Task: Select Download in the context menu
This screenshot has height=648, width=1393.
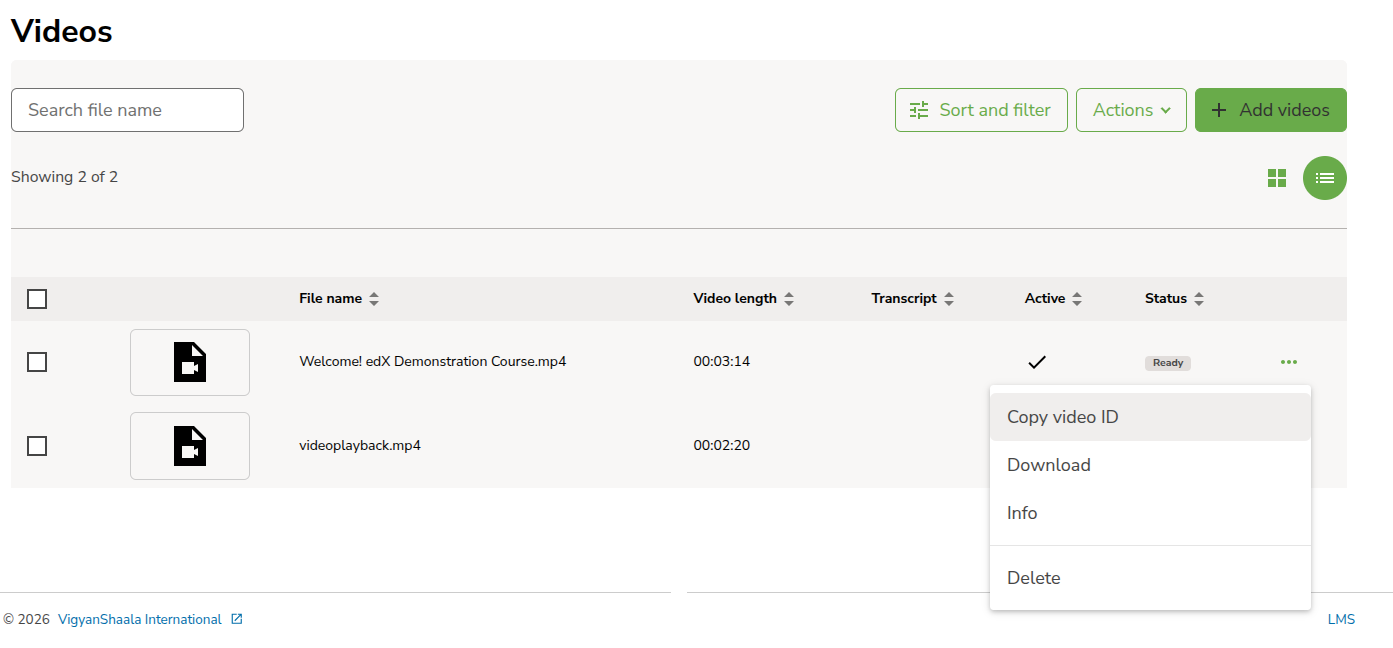Action: [1150, 465]
